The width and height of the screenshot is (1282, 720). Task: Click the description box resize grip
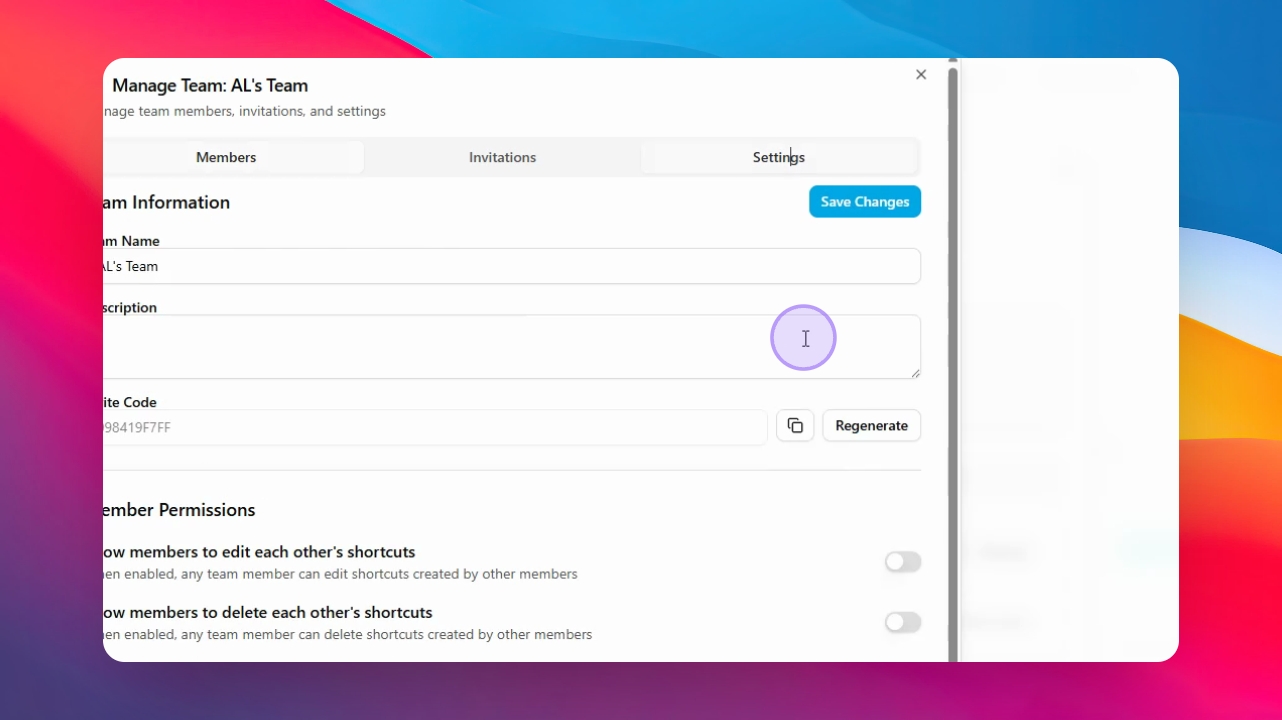point(915,372)
